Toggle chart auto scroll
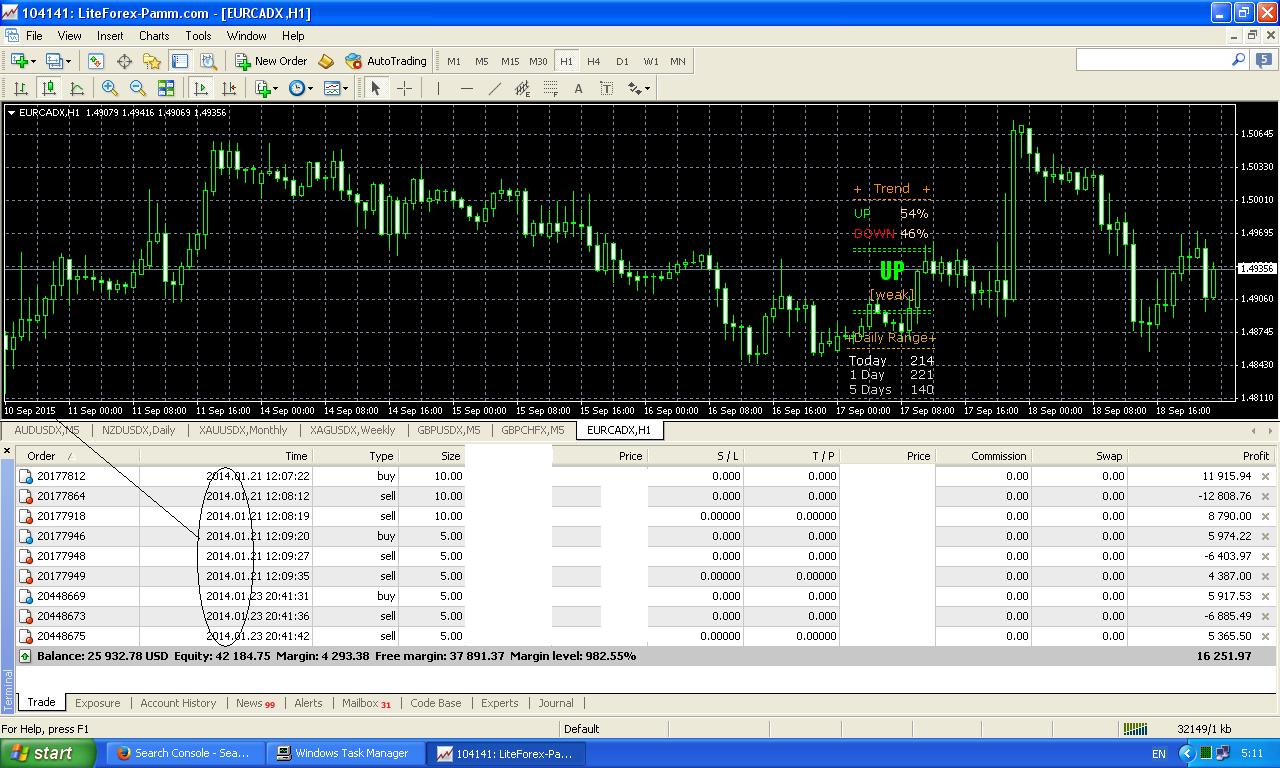Screen dimensions: 1280x768 [x=200, y=88]
